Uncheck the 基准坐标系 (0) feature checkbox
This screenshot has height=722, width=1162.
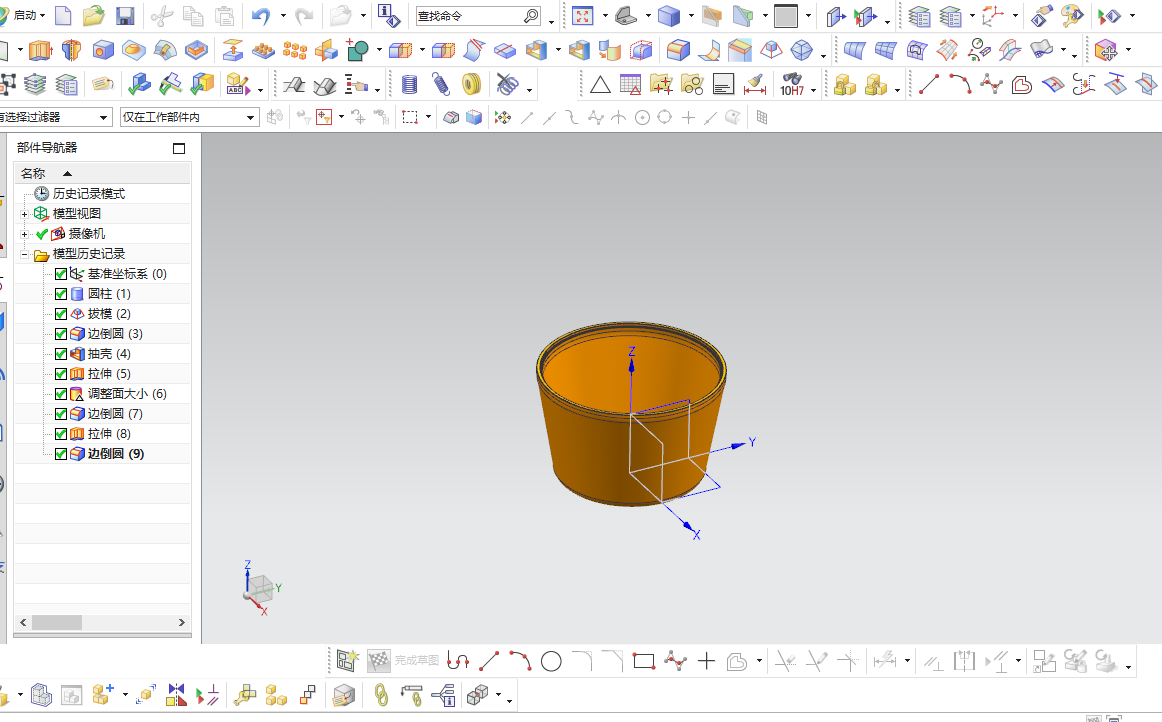(x=61, y=274)
